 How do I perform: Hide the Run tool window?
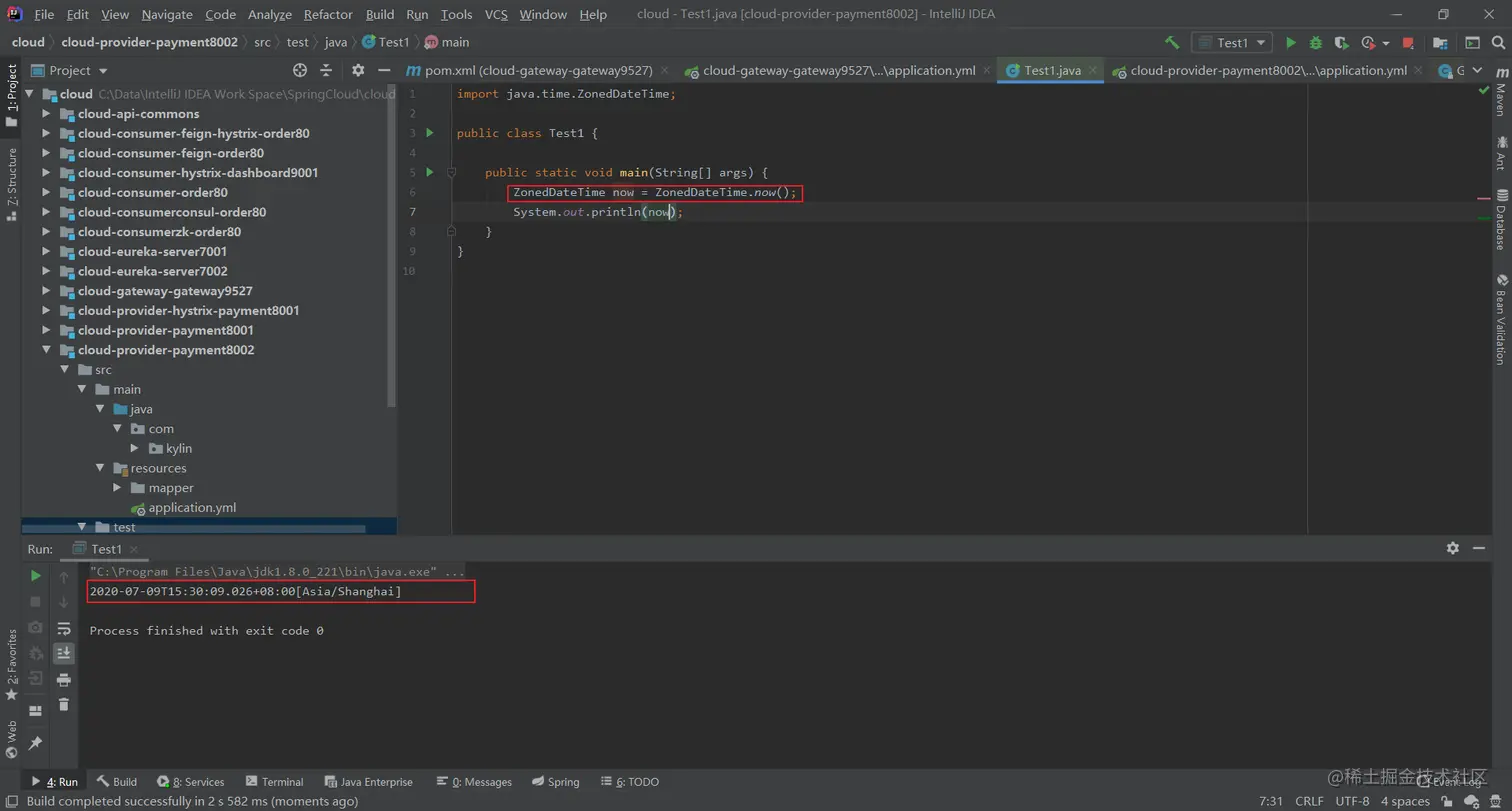pyautogui.click(x=1479, y=548)
